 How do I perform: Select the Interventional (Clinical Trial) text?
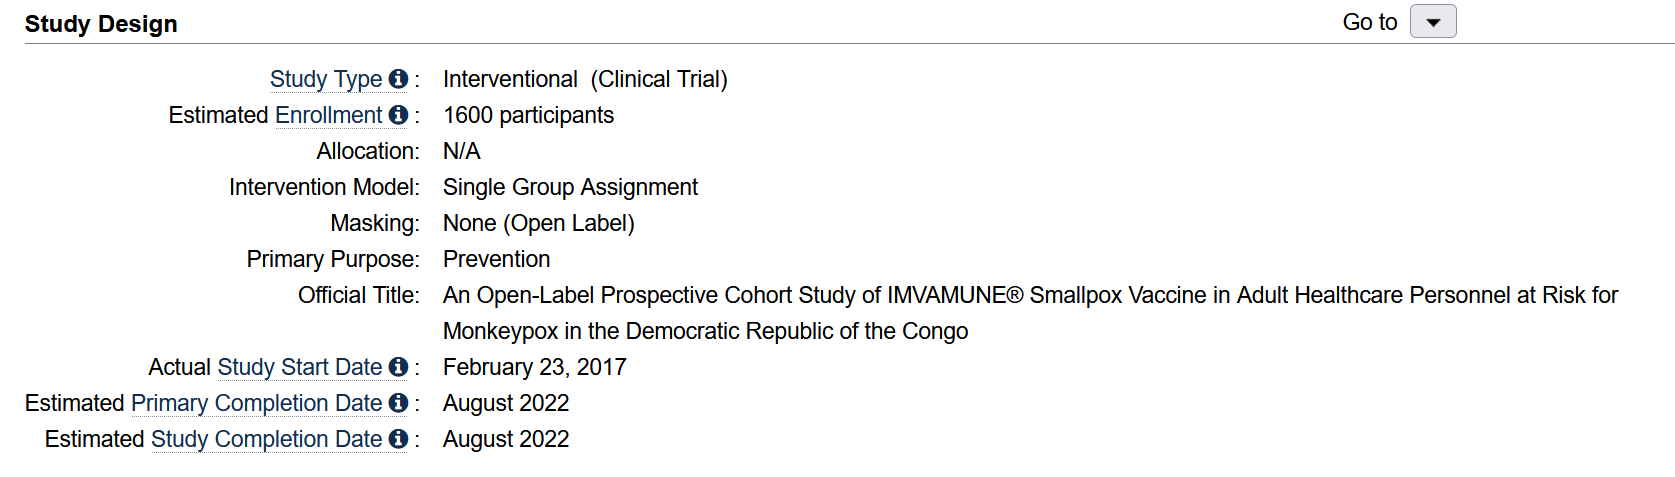tap(585, 79)
